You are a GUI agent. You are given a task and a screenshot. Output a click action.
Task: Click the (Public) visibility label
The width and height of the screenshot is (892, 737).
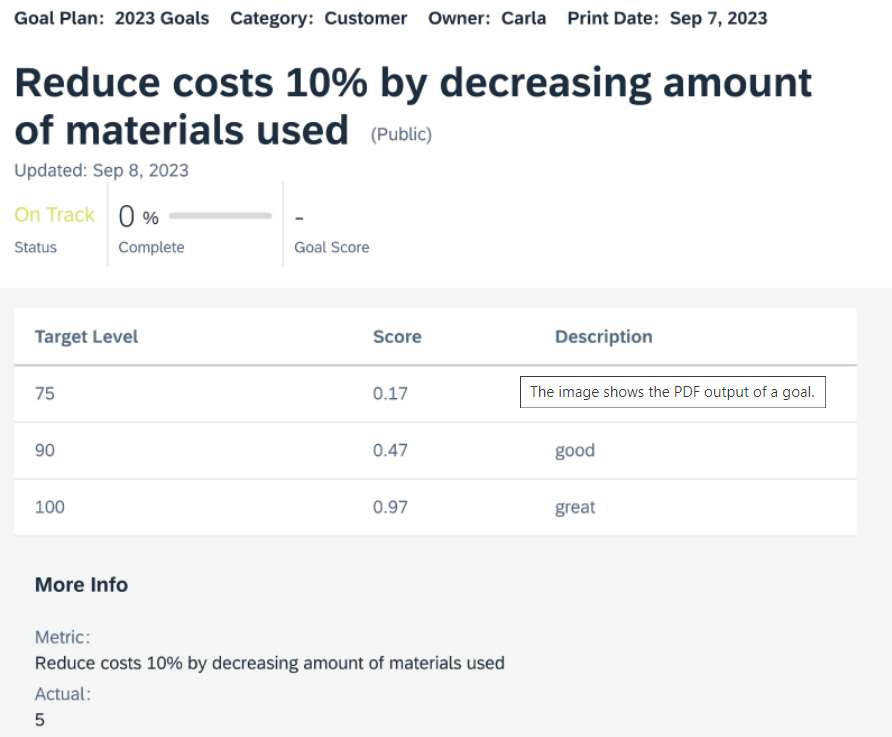[x=401, y=134]
